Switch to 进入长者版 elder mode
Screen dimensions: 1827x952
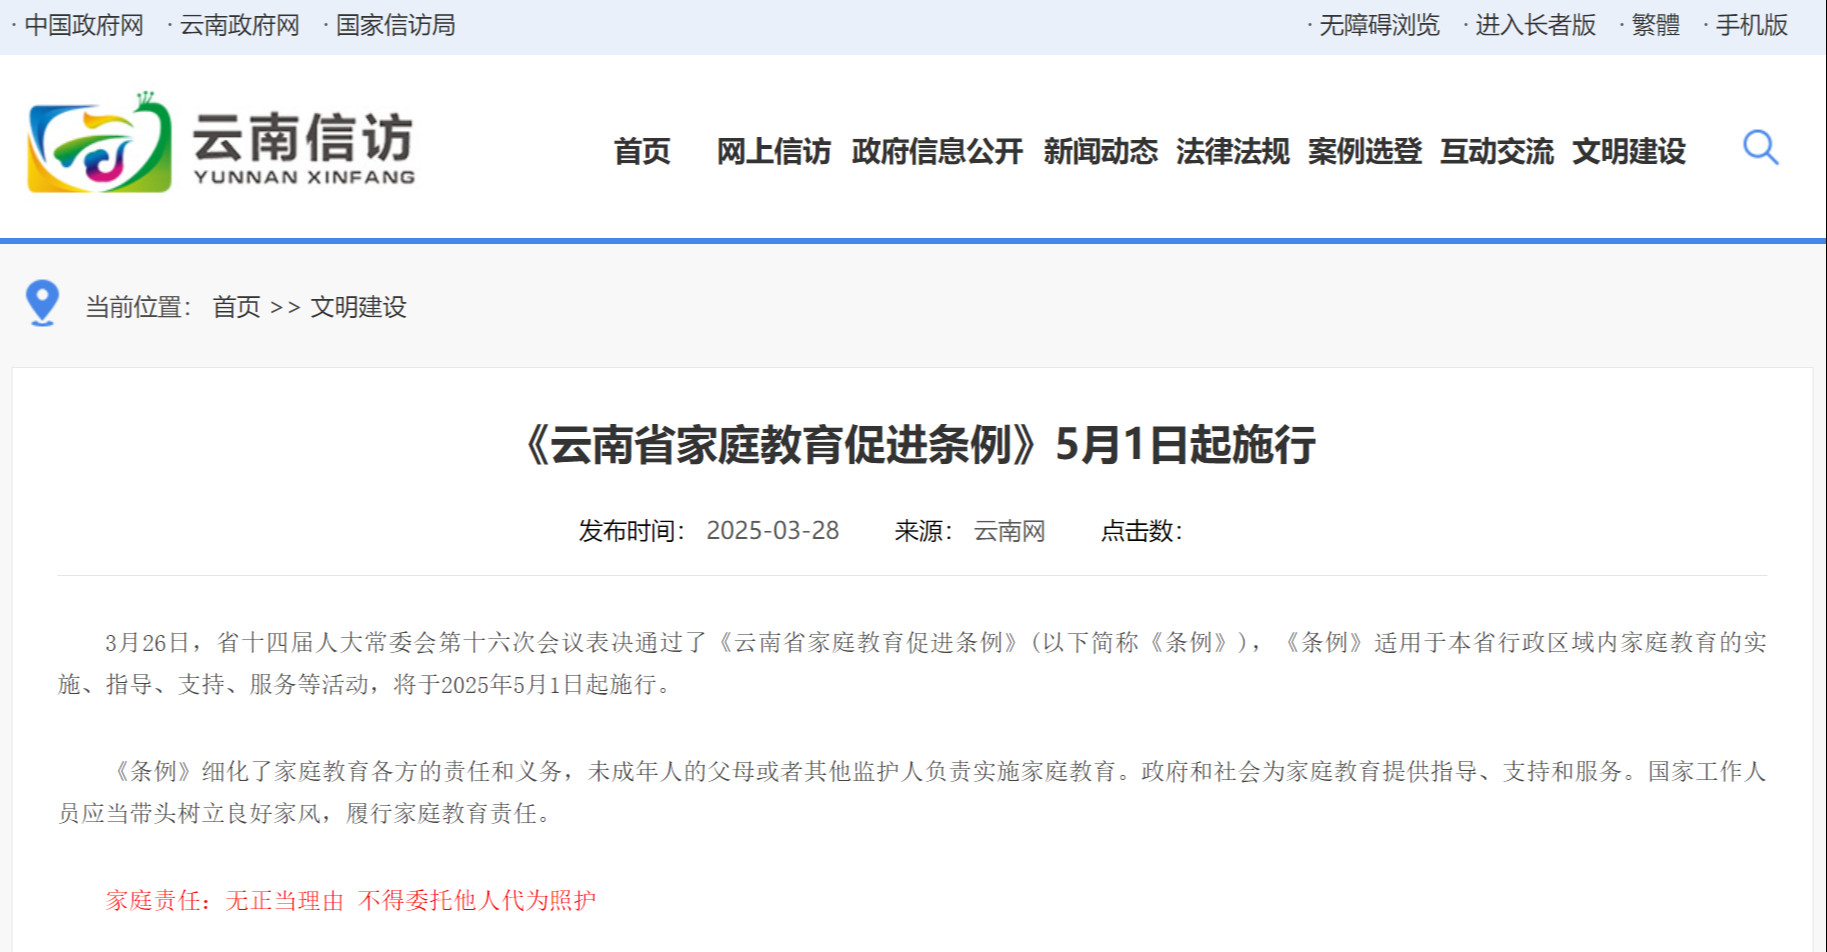point(1535,25)
